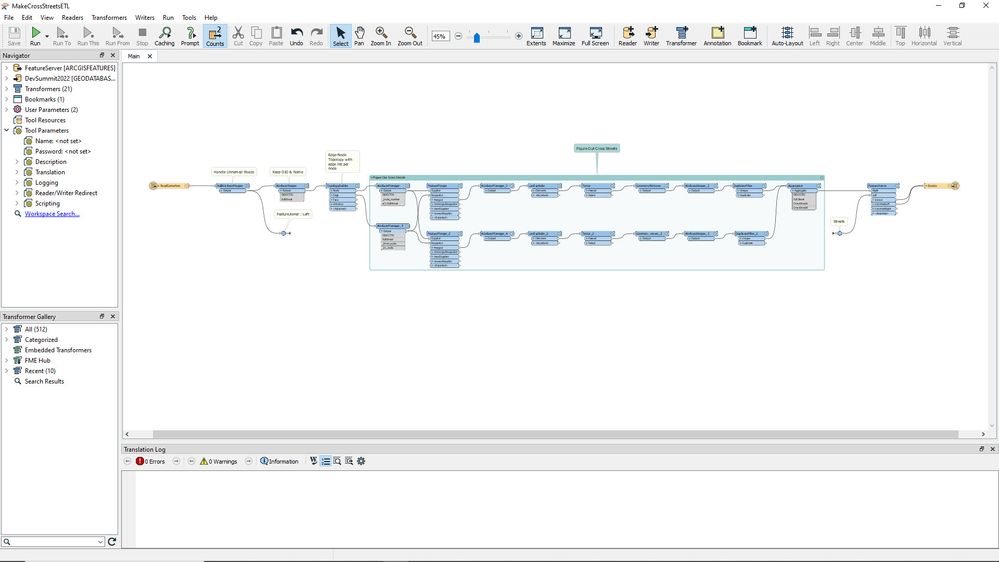
Task: Move the zoom level slider handle
Action: pos(477,38)
